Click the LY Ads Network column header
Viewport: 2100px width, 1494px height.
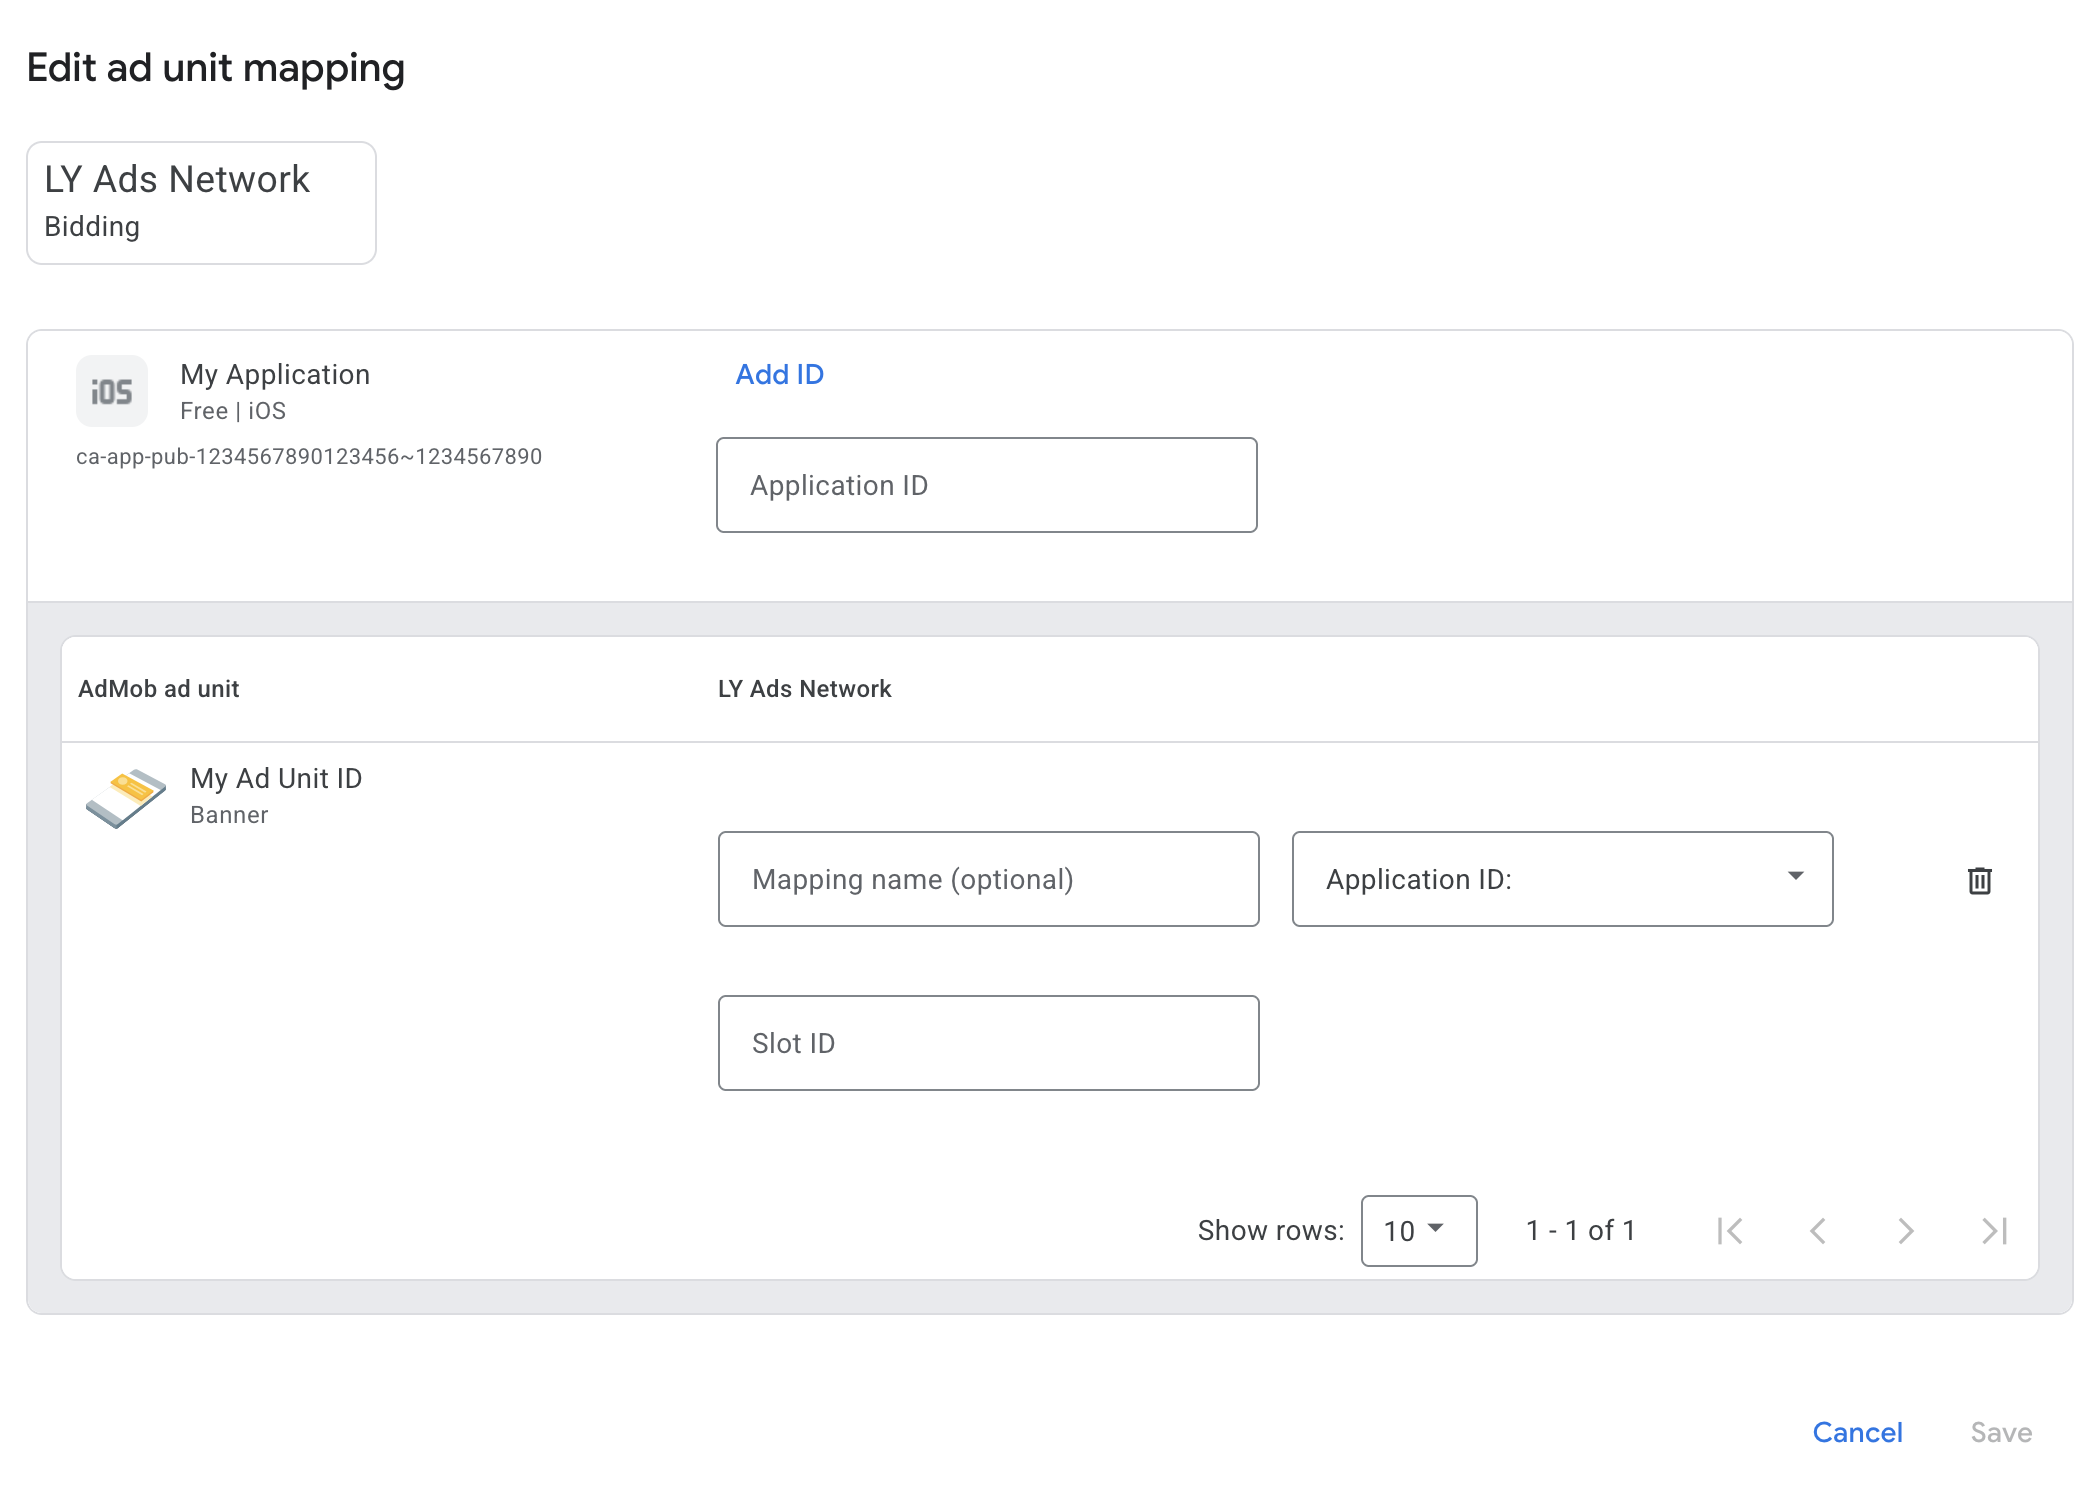805,689
